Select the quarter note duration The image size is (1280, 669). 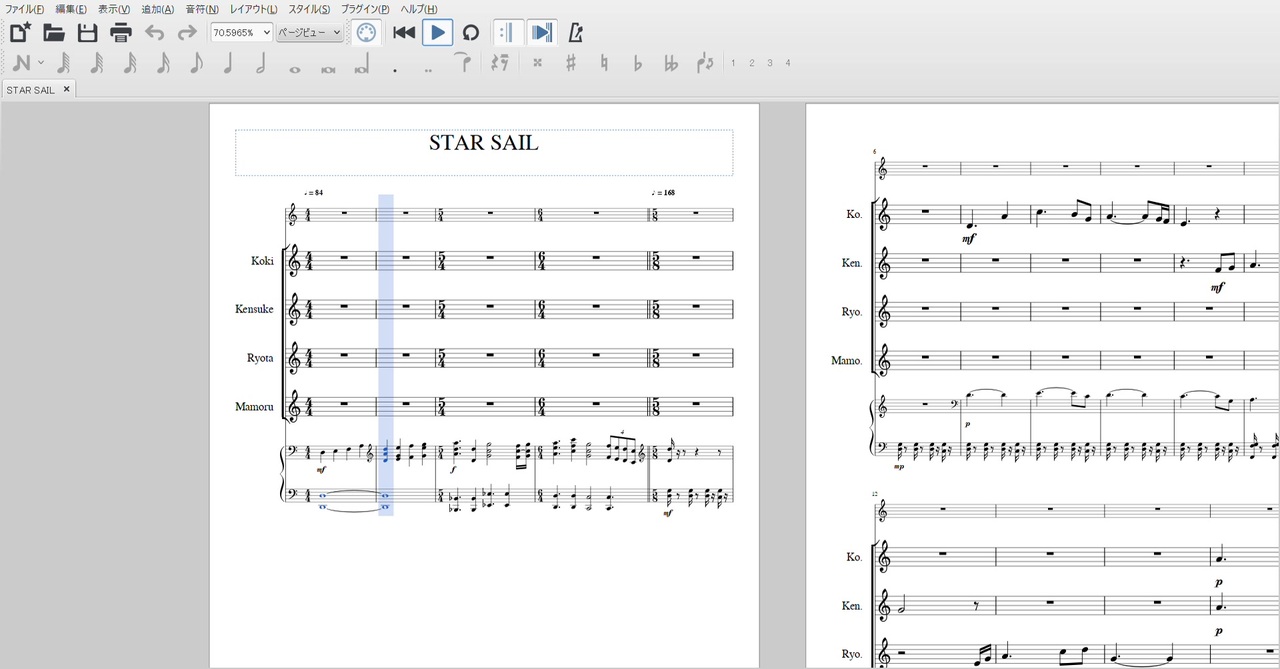click(x=228, y=63)
